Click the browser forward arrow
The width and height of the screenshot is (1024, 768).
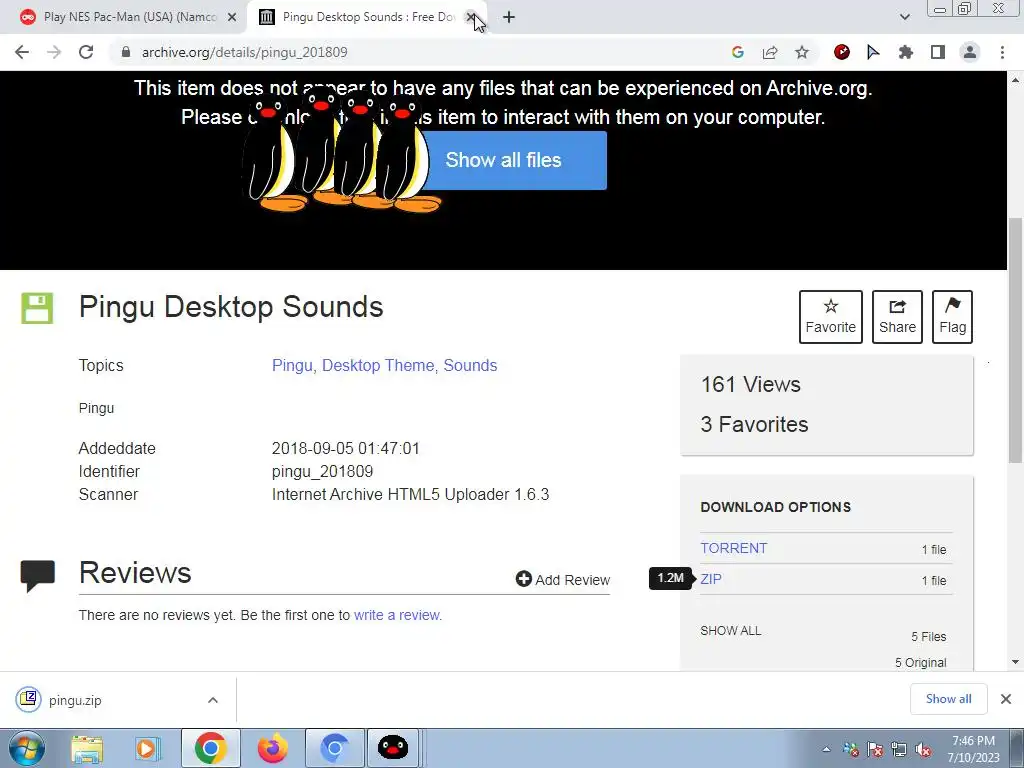tap(54, 52)
